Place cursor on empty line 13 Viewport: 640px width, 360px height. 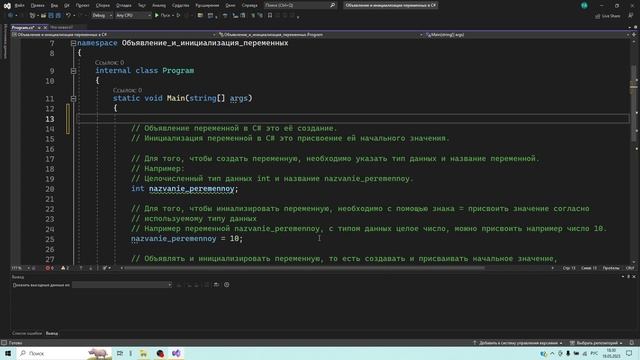coord(353,118)
